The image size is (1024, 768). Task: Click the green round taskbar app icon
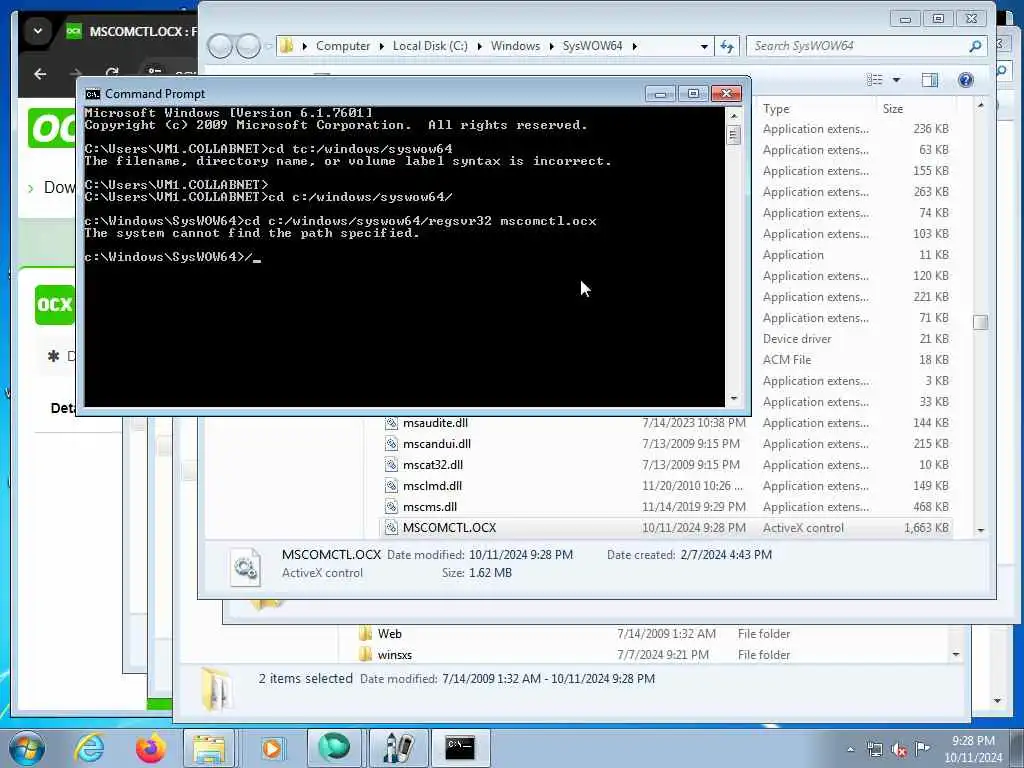[334, 748]
